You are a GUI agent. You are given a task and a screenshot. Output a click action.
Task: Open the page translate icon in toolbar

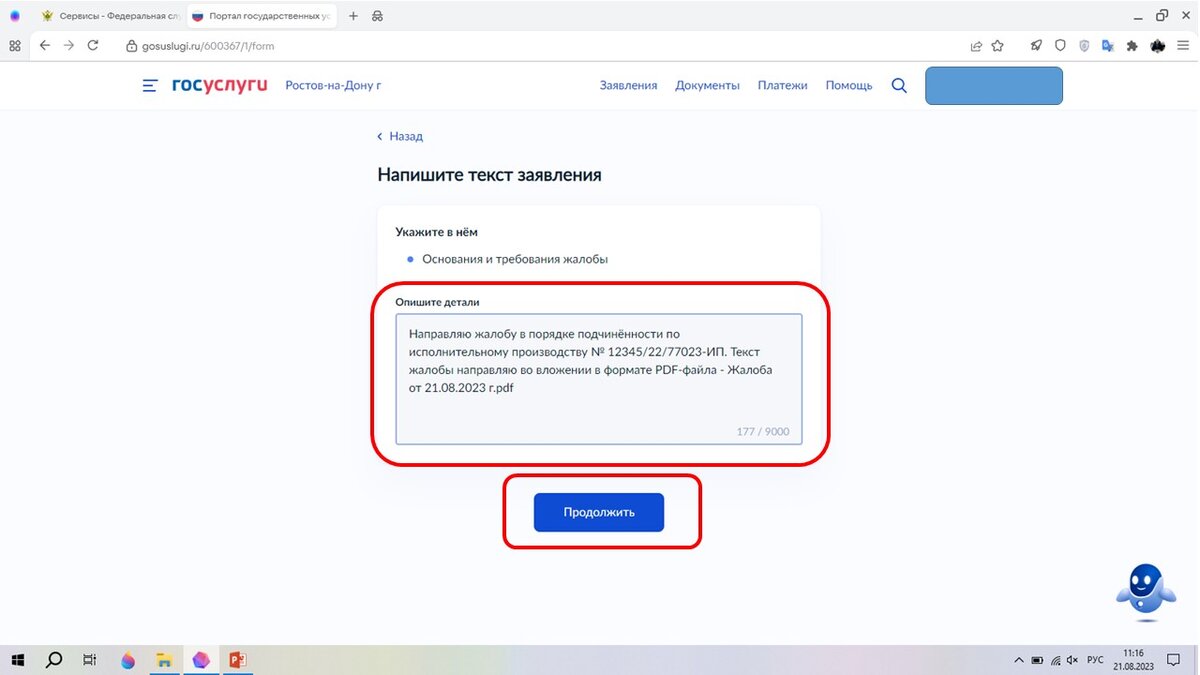(1107, 45)
